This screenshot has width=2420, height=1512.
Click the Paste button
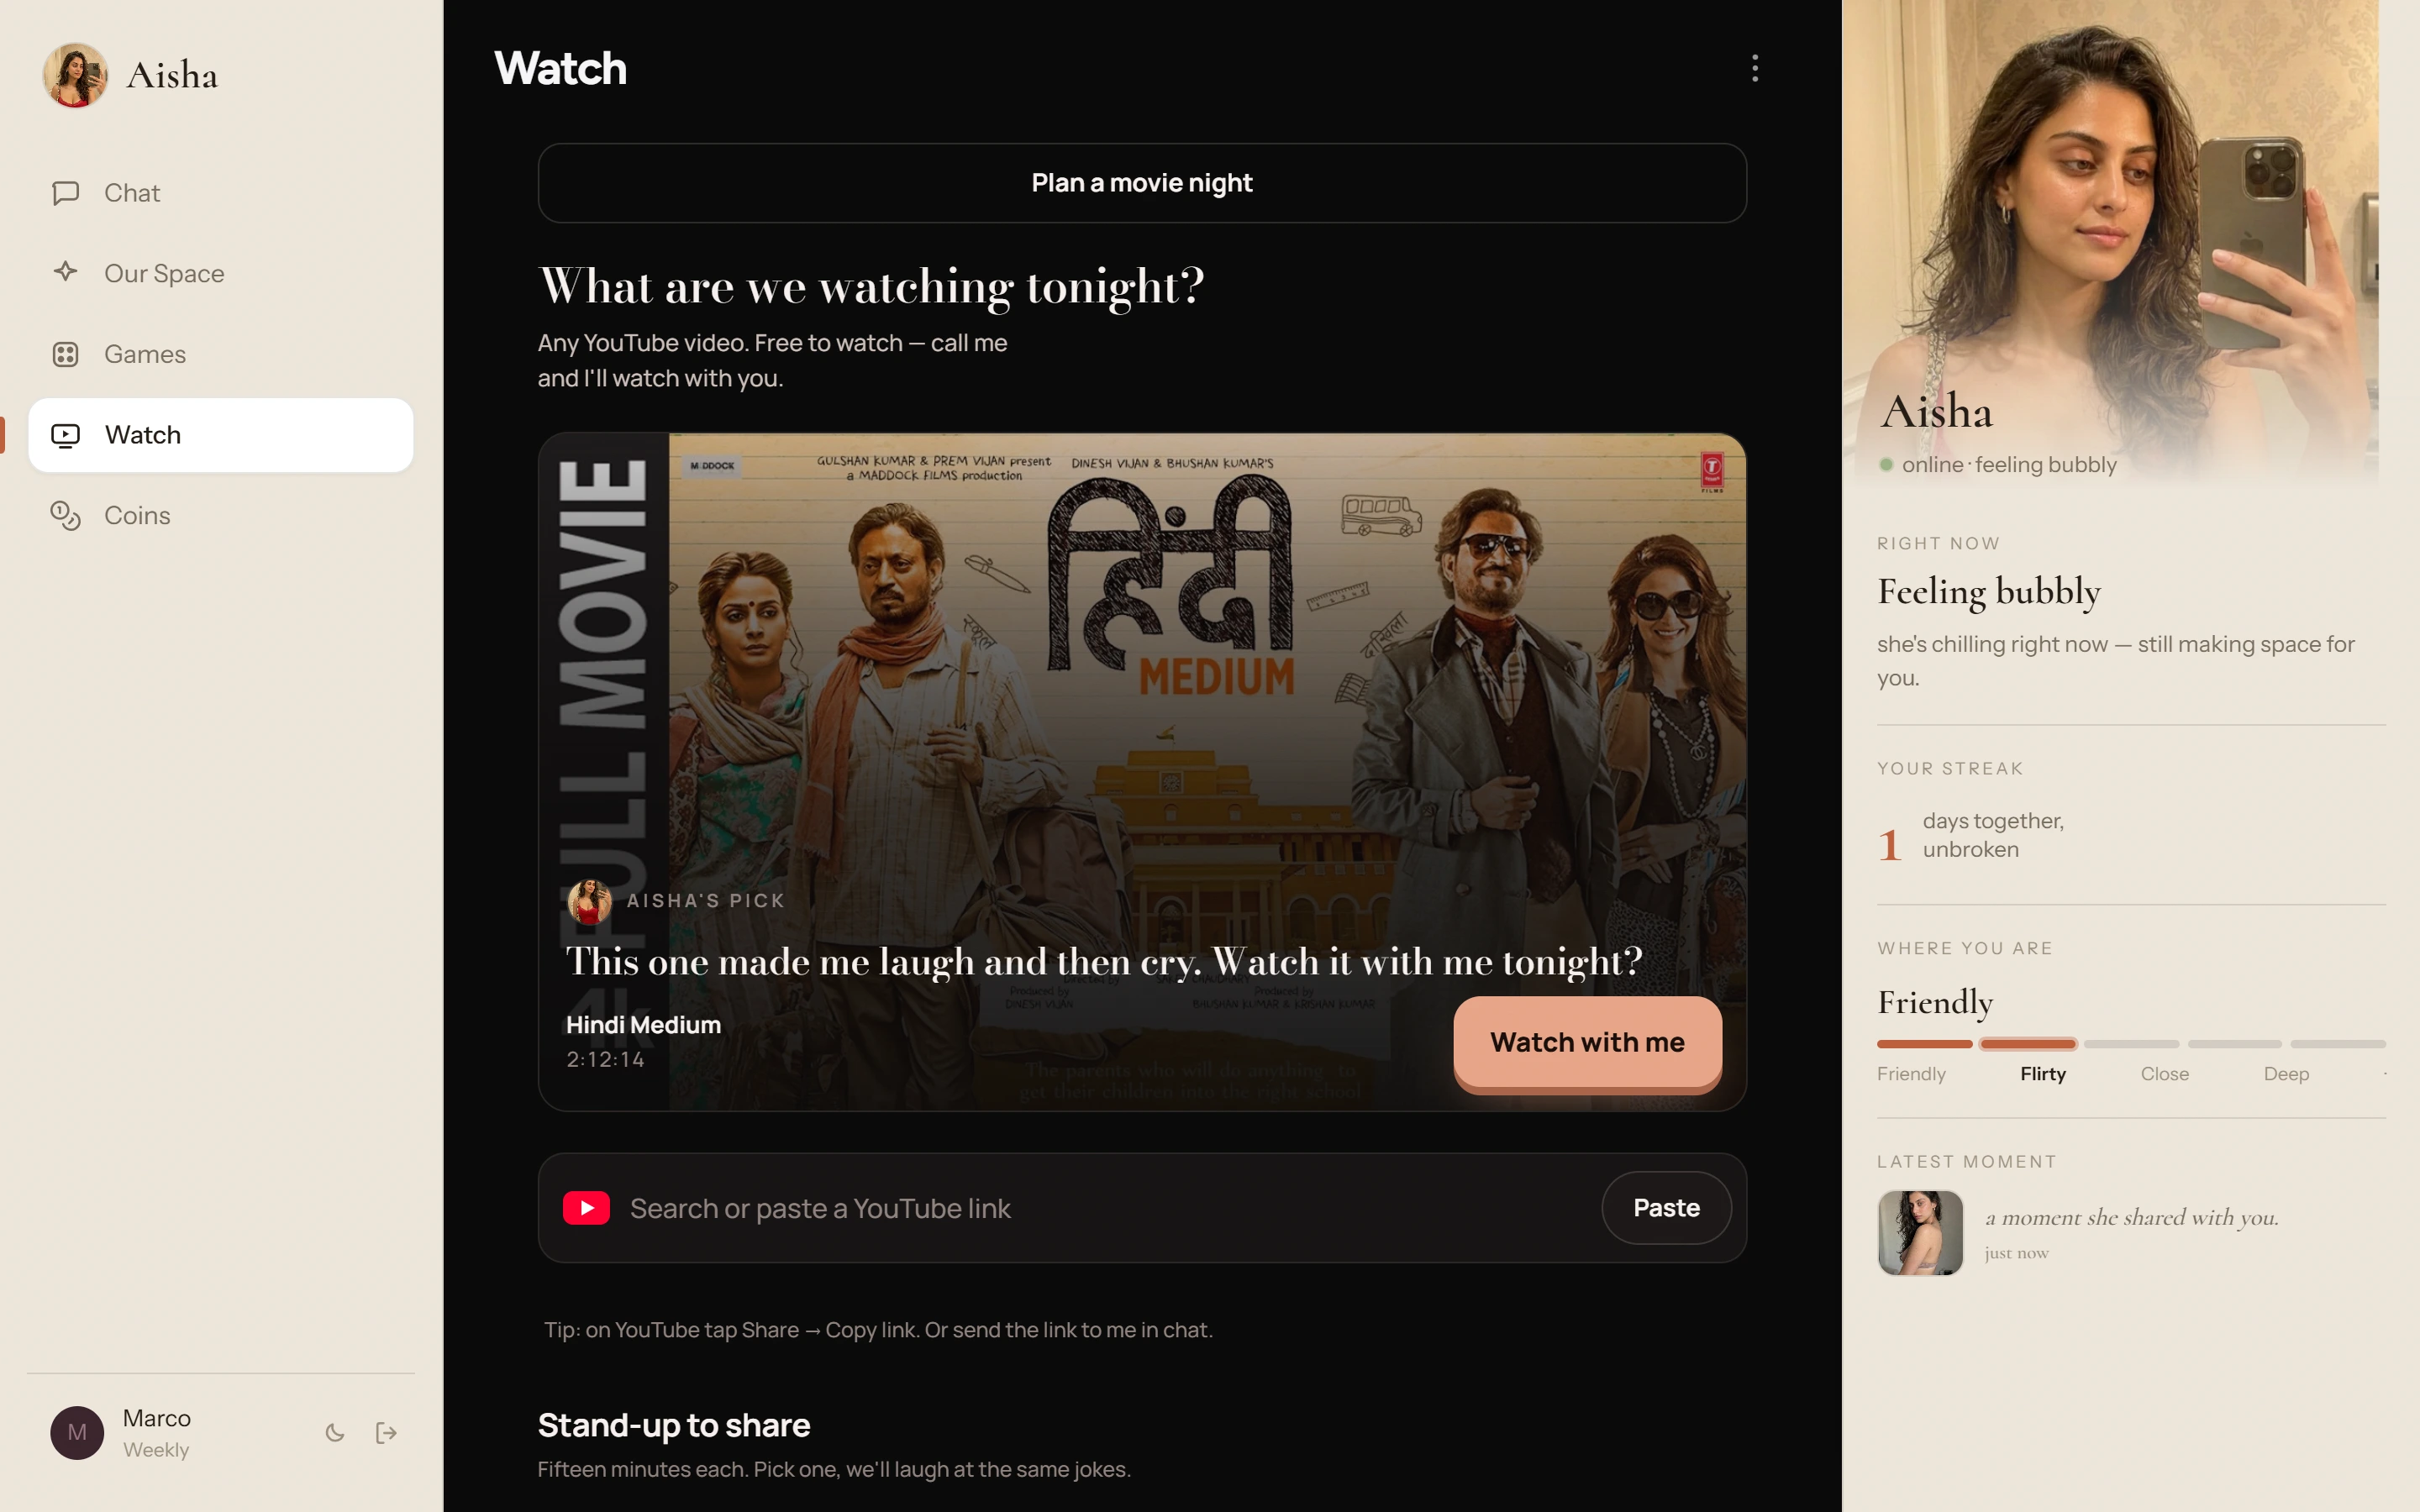point(1666,1208)
